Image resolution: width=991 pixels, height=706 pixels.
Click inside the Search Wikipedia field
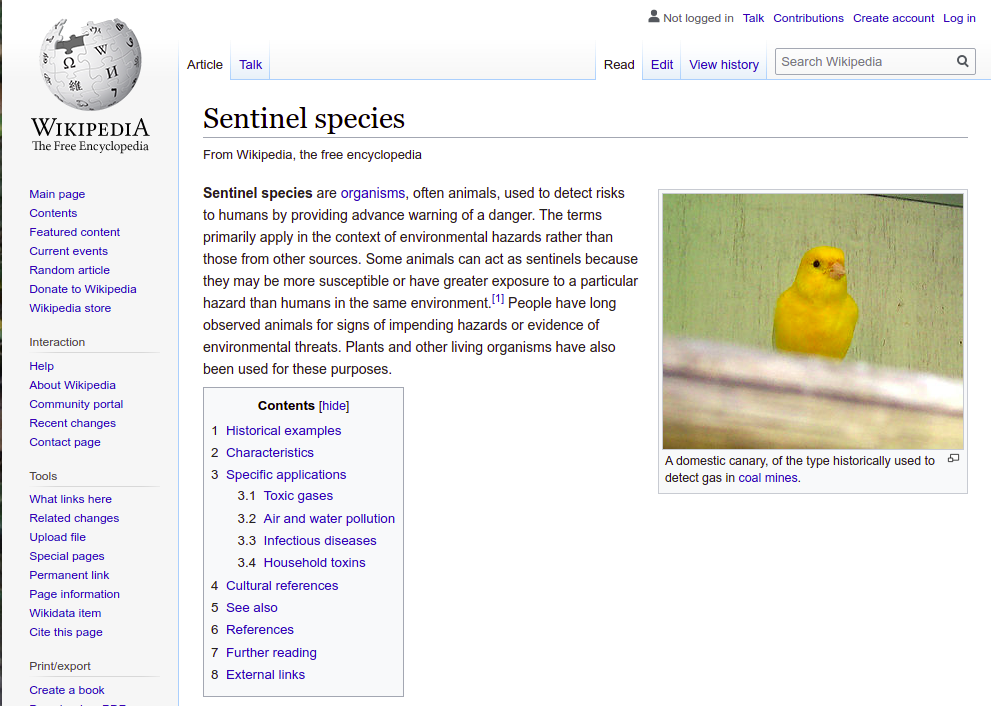865,61
